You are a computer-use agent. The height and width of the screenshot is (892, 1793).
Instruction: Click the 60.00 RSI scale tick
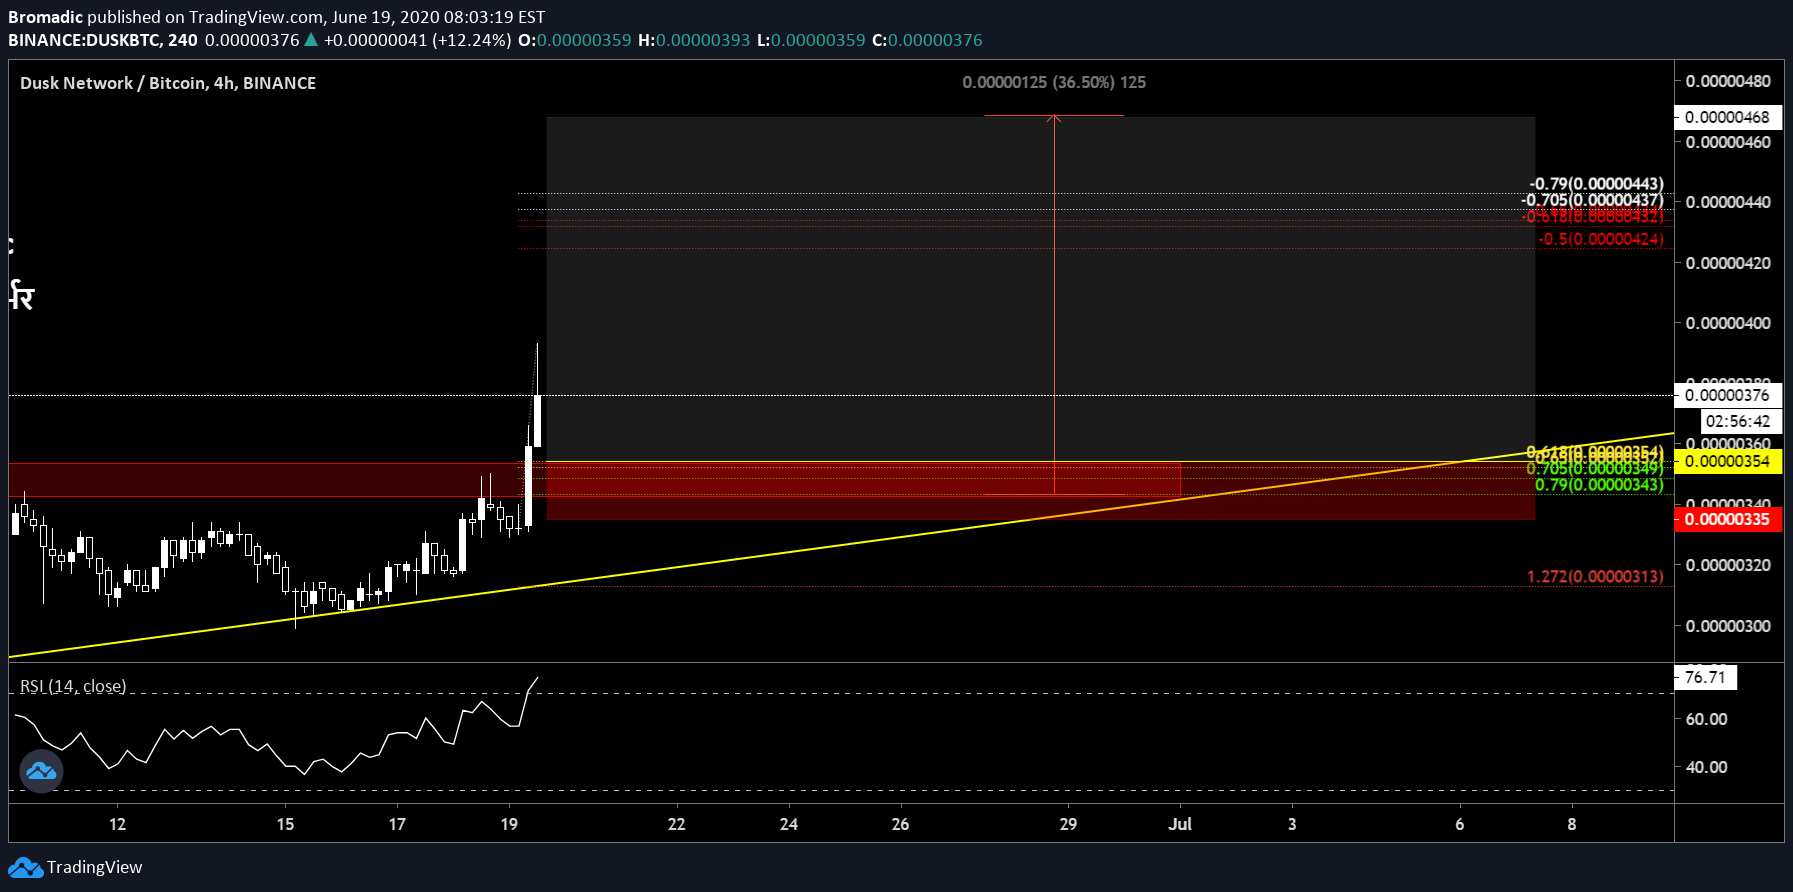tap(1706, 719)
